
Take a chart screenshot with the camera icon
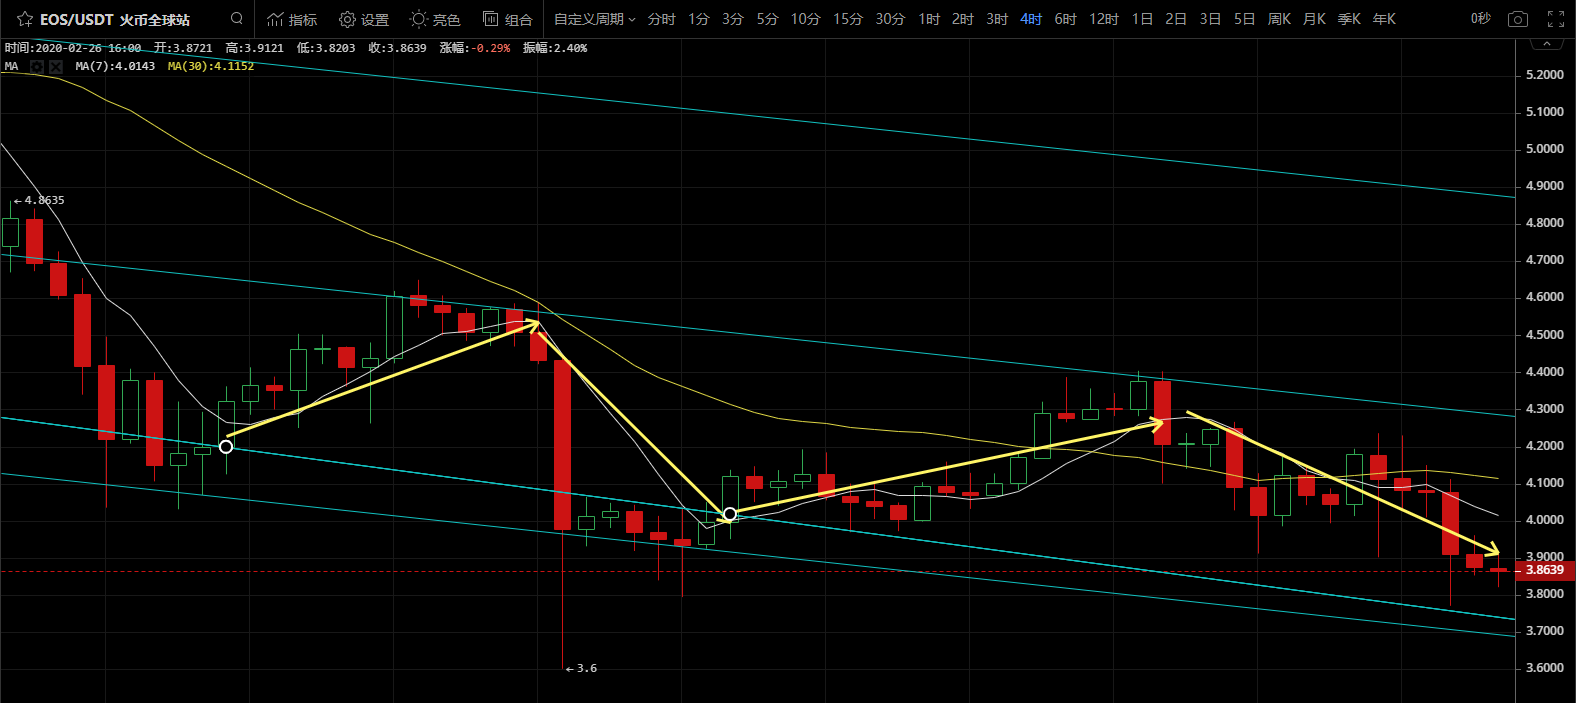pos(1518,19)
